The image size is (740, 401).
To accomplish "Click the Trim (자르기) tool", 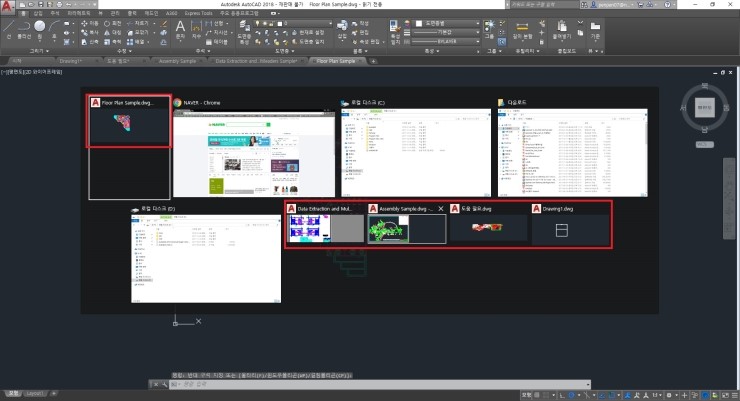I will pyautogui.click(x=137, y=23).
